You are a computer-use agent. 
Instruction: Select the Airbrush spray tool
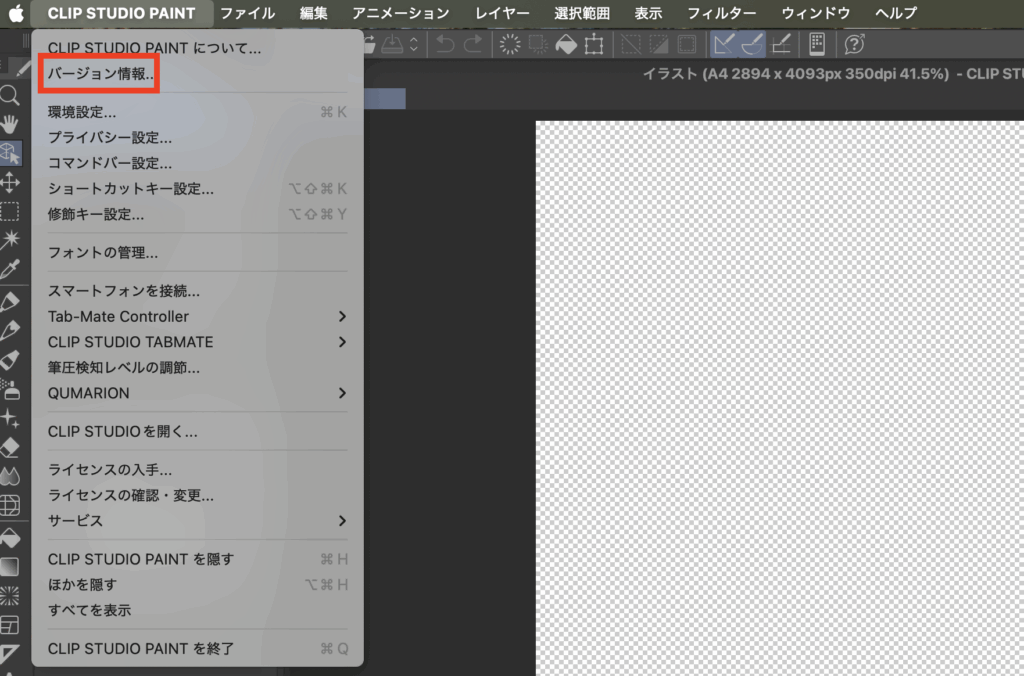(10, 389)
